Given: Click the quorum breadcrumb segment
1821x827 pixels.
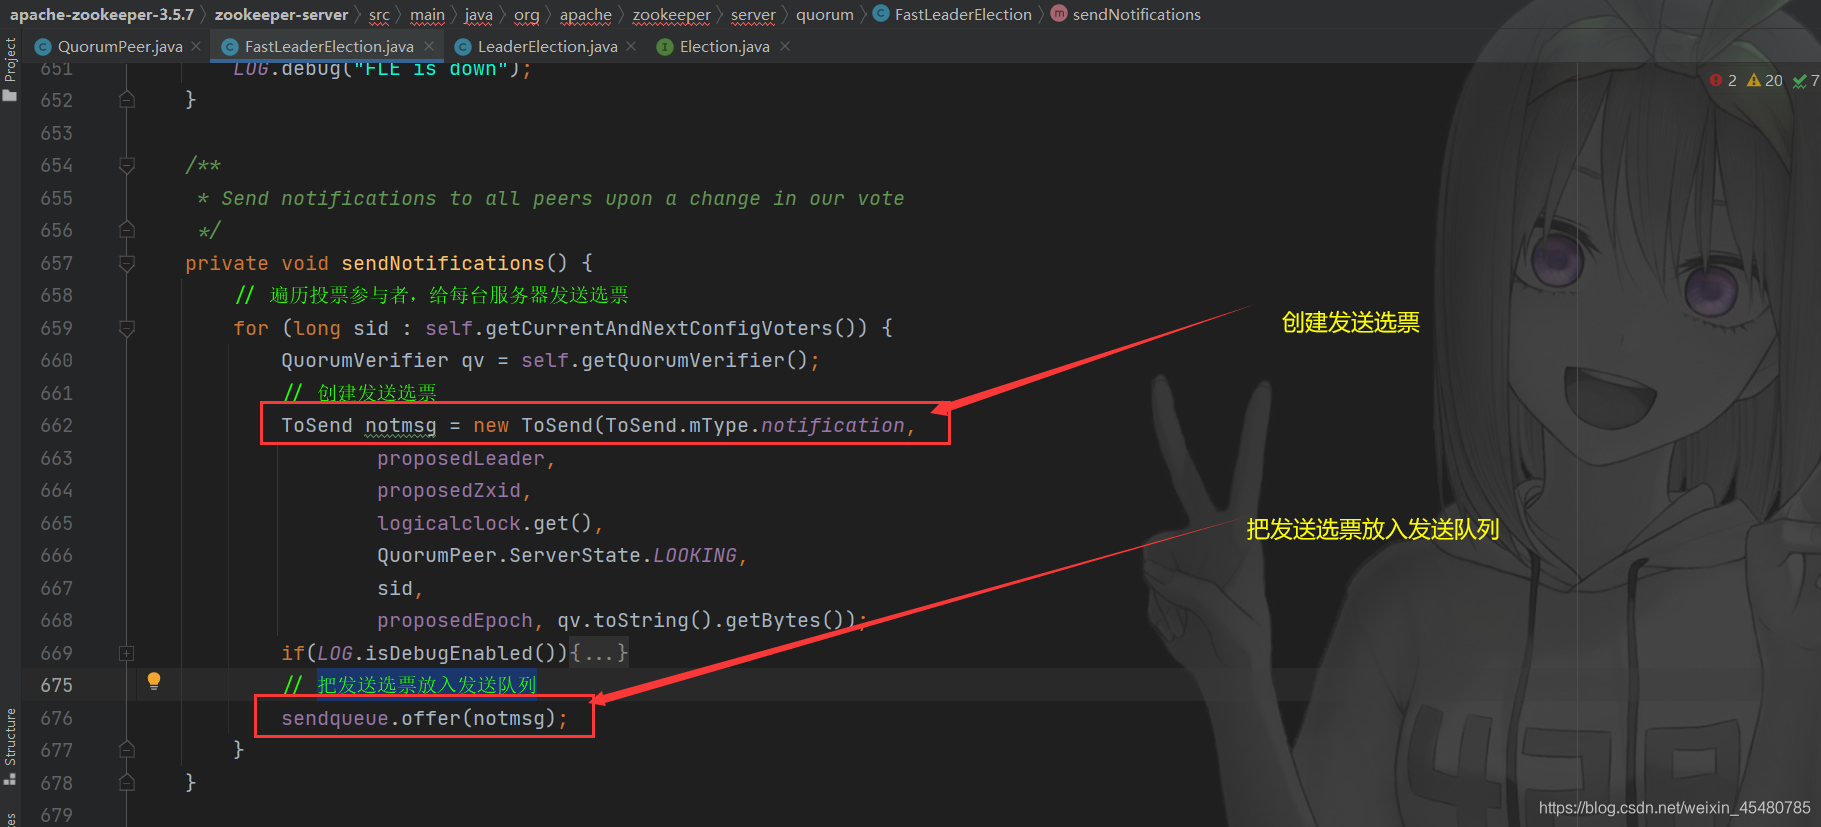Looking at the screenshot, I should pos(825,14).
